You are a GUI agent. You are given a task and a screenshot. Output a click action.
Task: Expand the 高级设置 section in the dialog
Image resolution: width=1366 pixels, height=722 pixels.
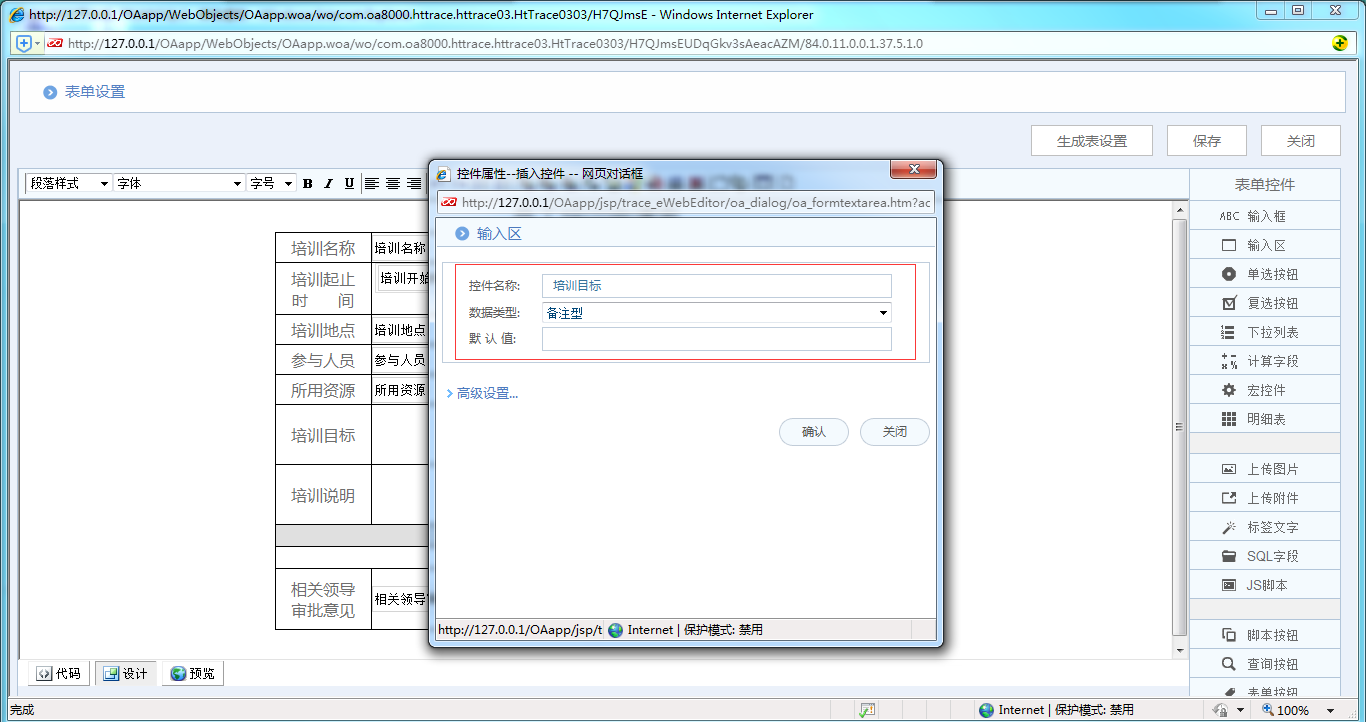coord(484,394)
